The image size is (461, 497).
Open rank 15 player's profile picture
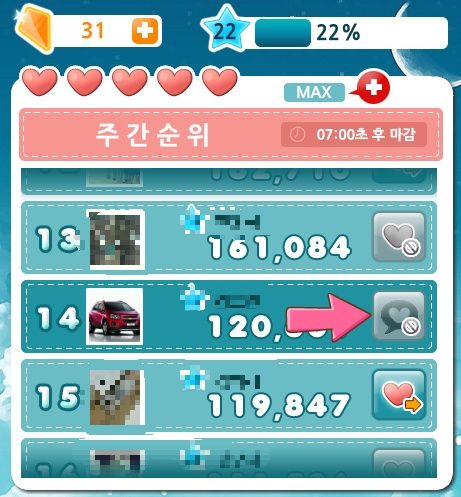(x=117, y=397)
